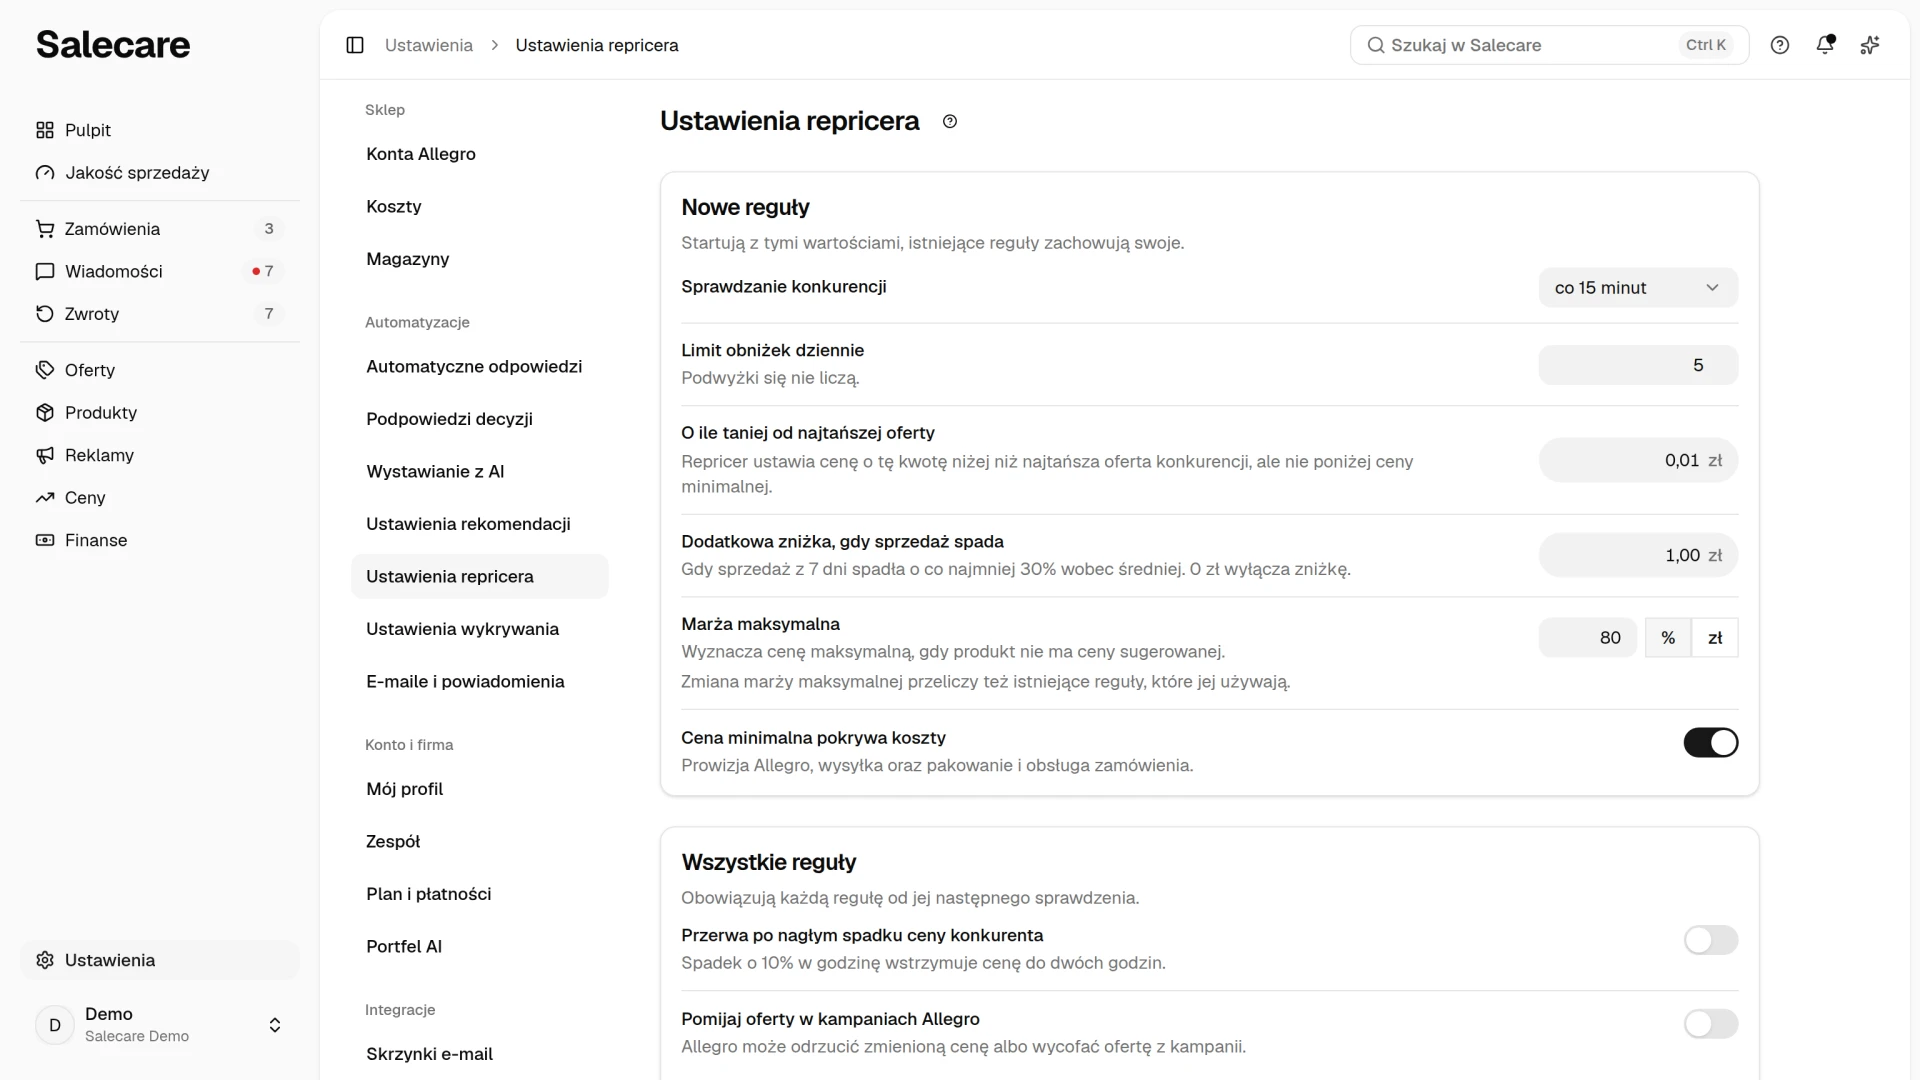This screenshot has width=1920, height=1080.
Task: Click the Zwroty return arrow icon
Action: coord(45,314)
